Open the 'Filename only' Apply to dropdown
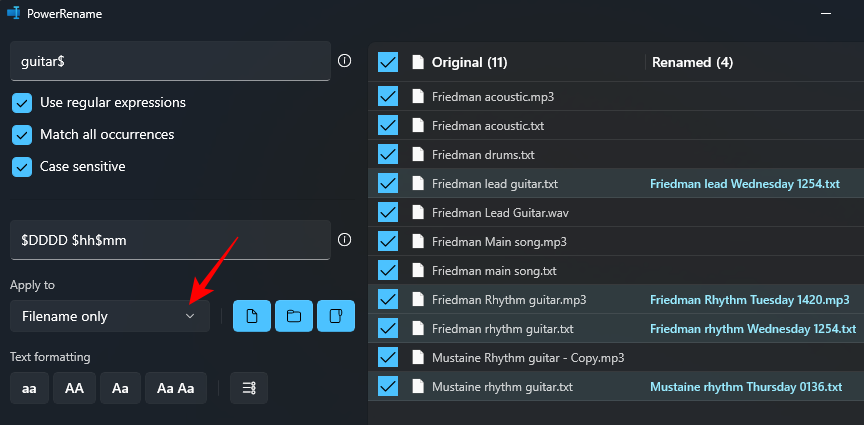 110,316
